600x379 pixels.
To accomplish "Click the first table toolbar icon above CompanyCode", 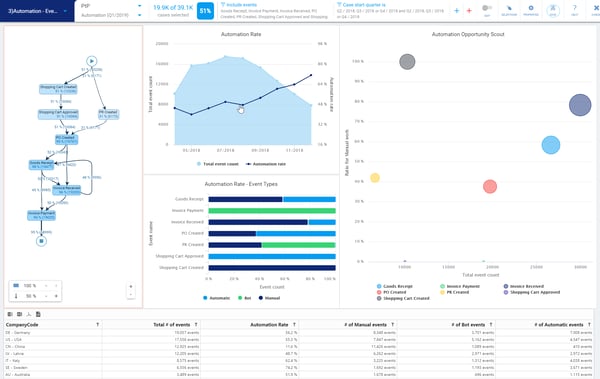I will point(10,314).
